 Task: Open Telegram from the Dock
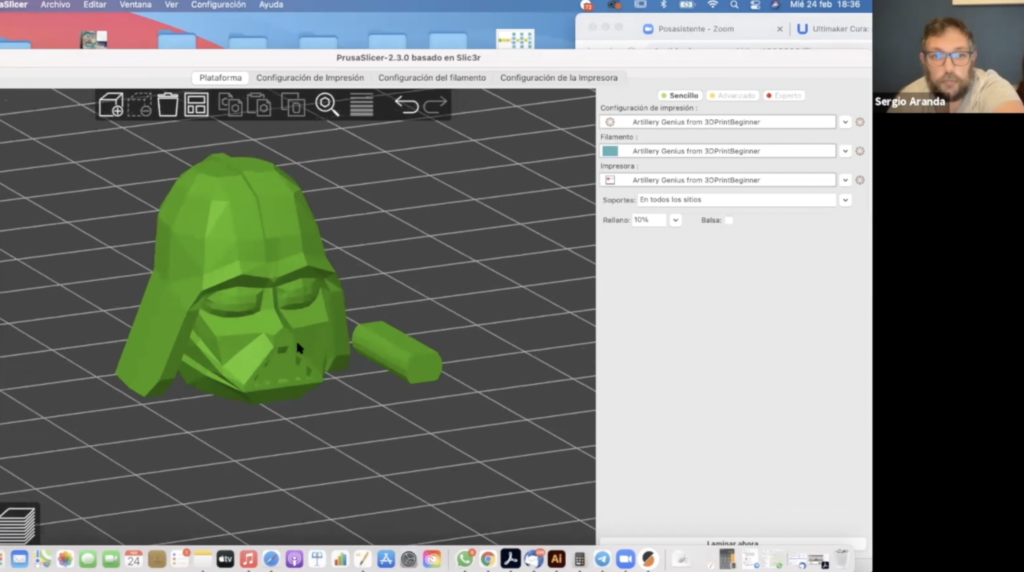pos(602,559)
